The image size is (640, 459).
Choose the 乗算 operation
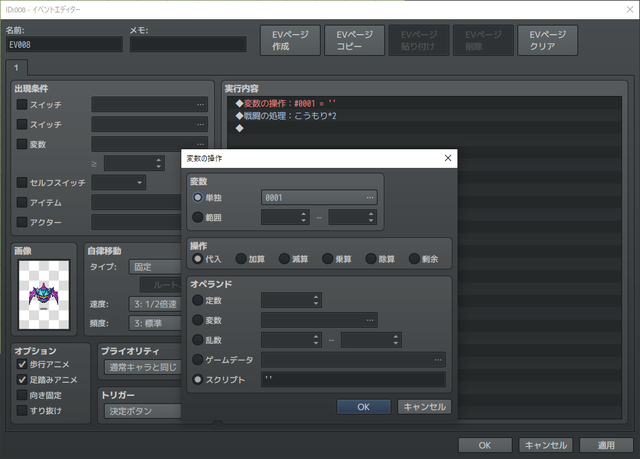tap(327, 259)
